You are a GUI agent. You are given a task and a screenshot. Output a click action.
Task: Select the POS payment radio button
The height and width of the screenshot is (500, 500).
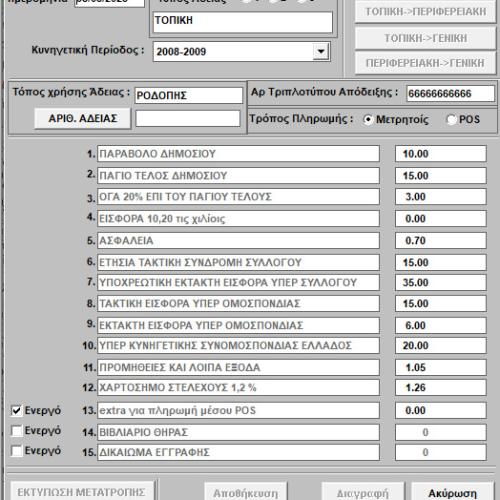[451, 119]
